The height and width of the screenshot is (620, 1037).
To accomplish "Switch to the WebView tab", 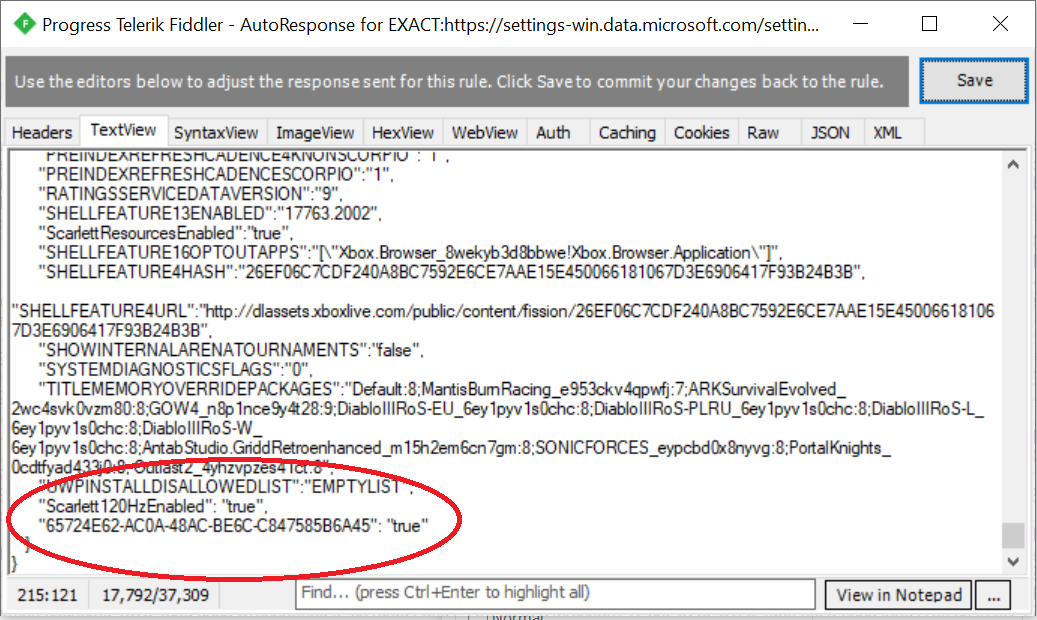I will click(x=485, y=132).
